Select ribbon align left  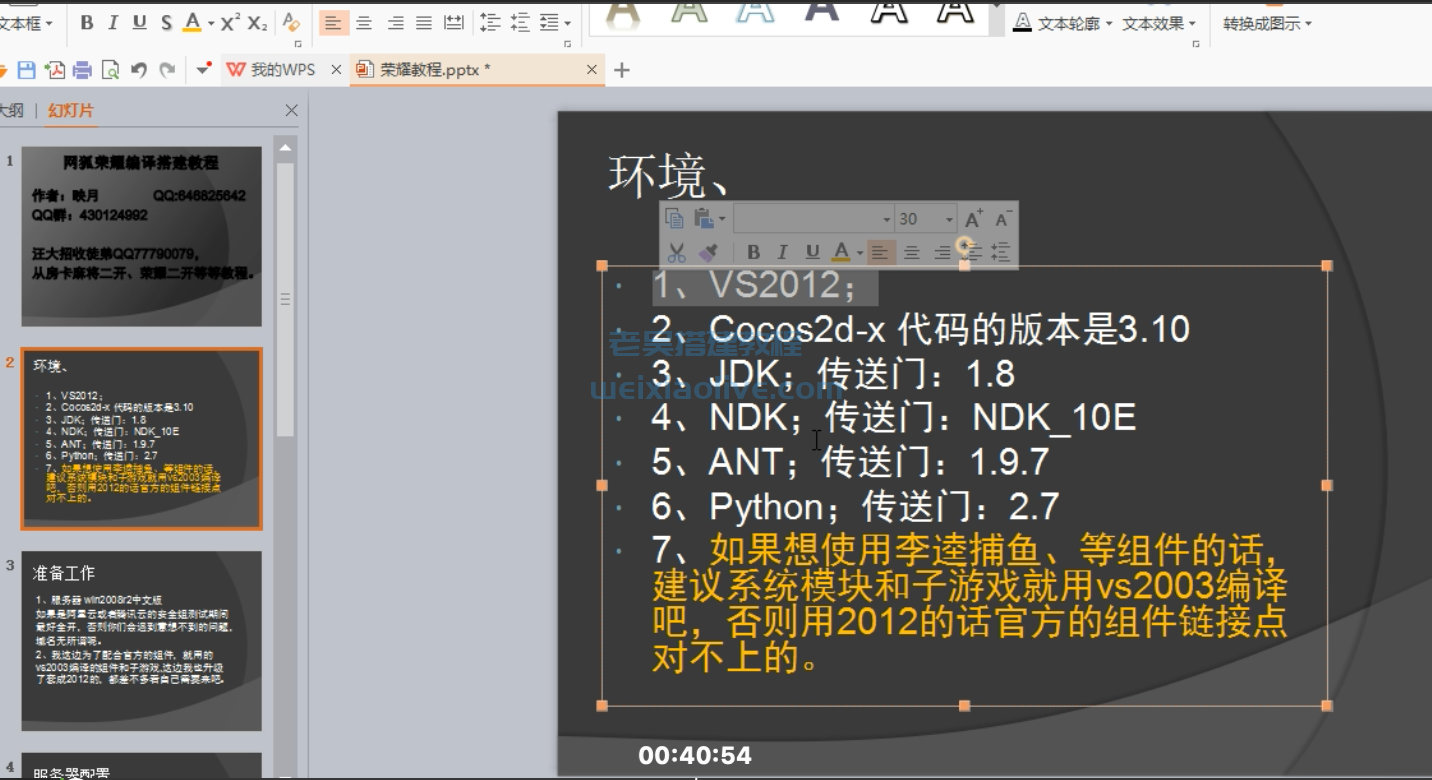(333, 23)
